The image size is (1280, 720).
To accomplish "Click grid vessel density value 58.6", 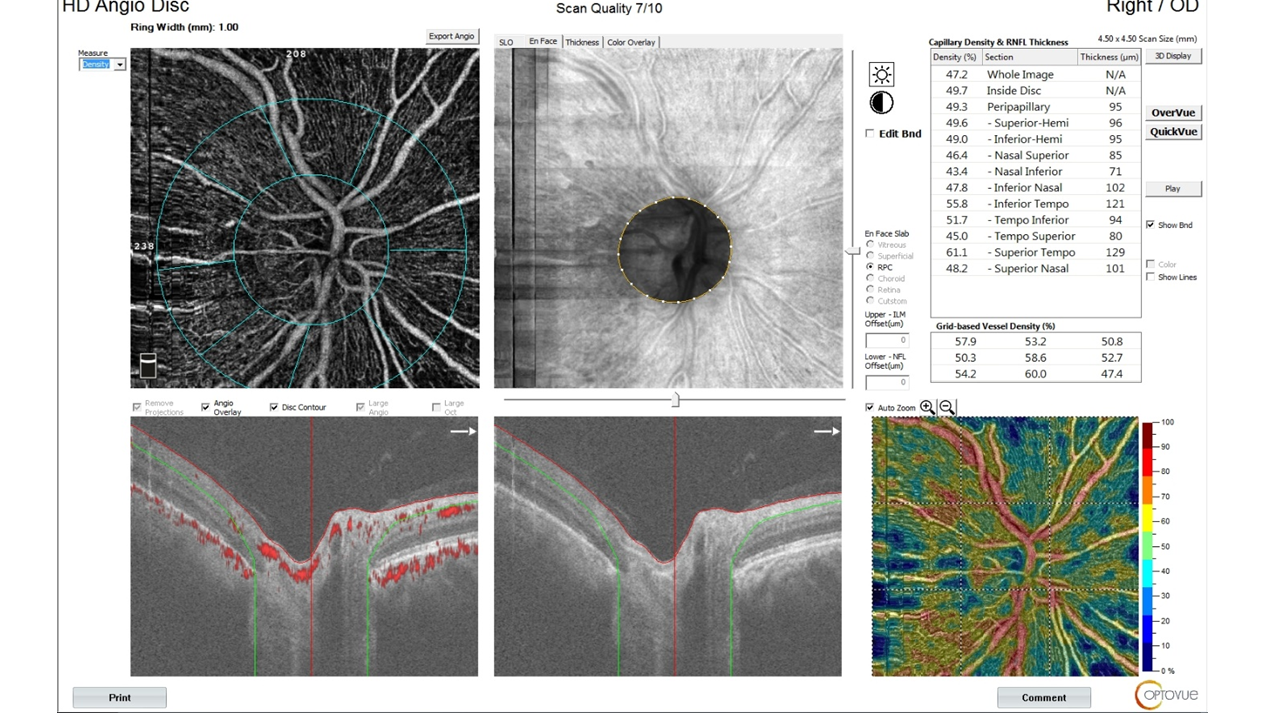I will [x=1035, y=357].
